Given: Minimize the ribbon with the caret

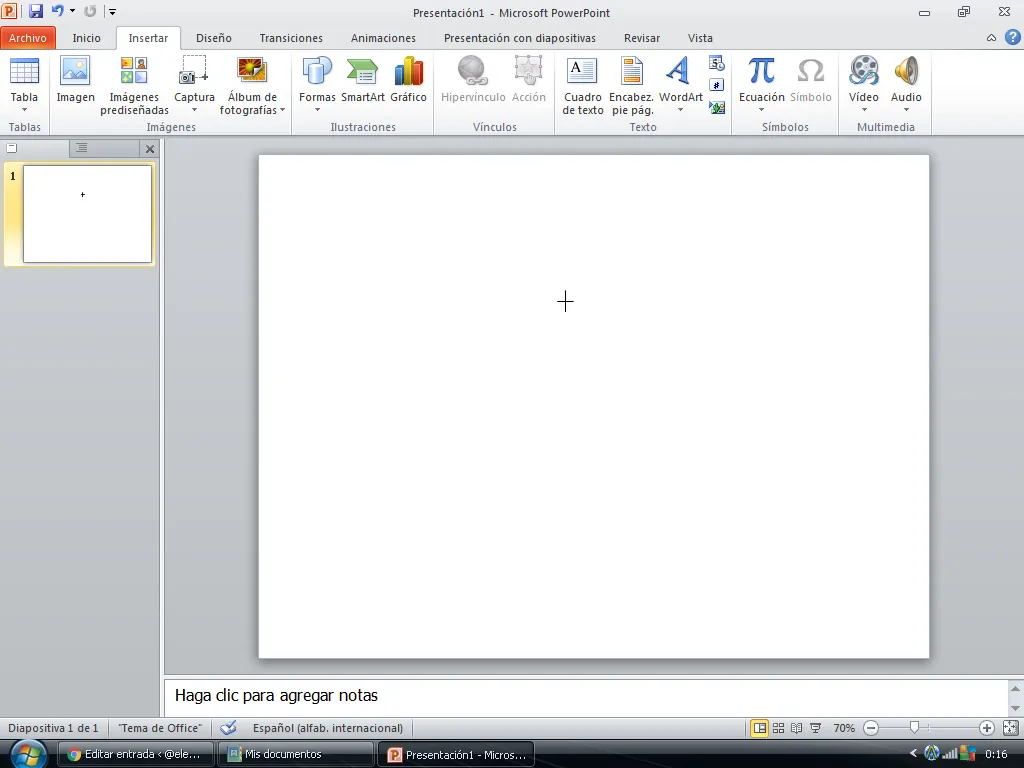Looking at the screenshot, I should coord(991,38).
